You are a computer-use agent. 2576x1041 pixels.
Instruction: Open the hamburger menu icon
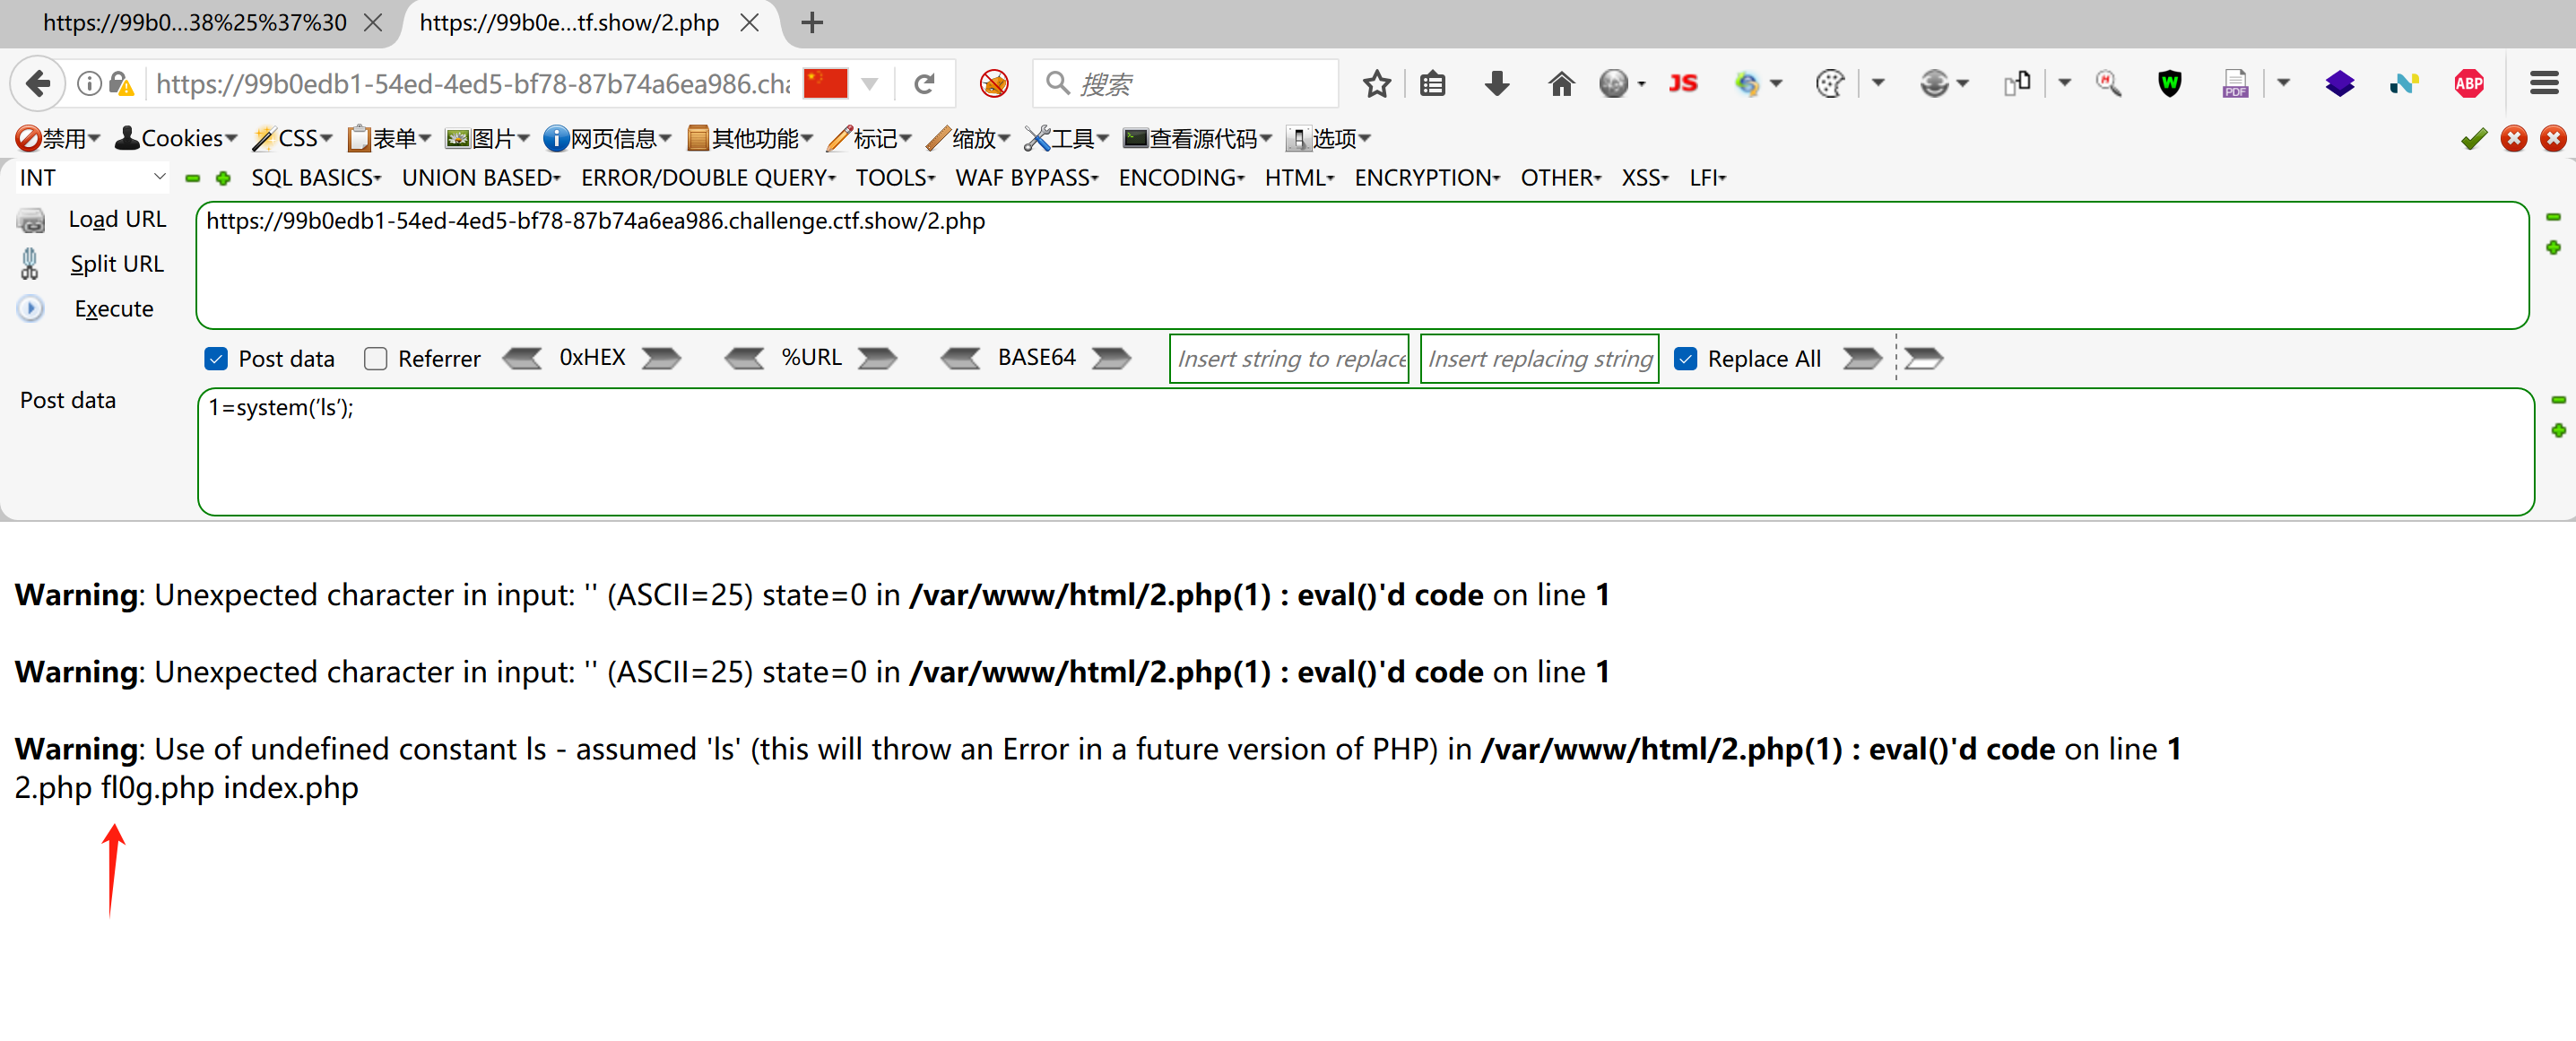click(2543, 84)
